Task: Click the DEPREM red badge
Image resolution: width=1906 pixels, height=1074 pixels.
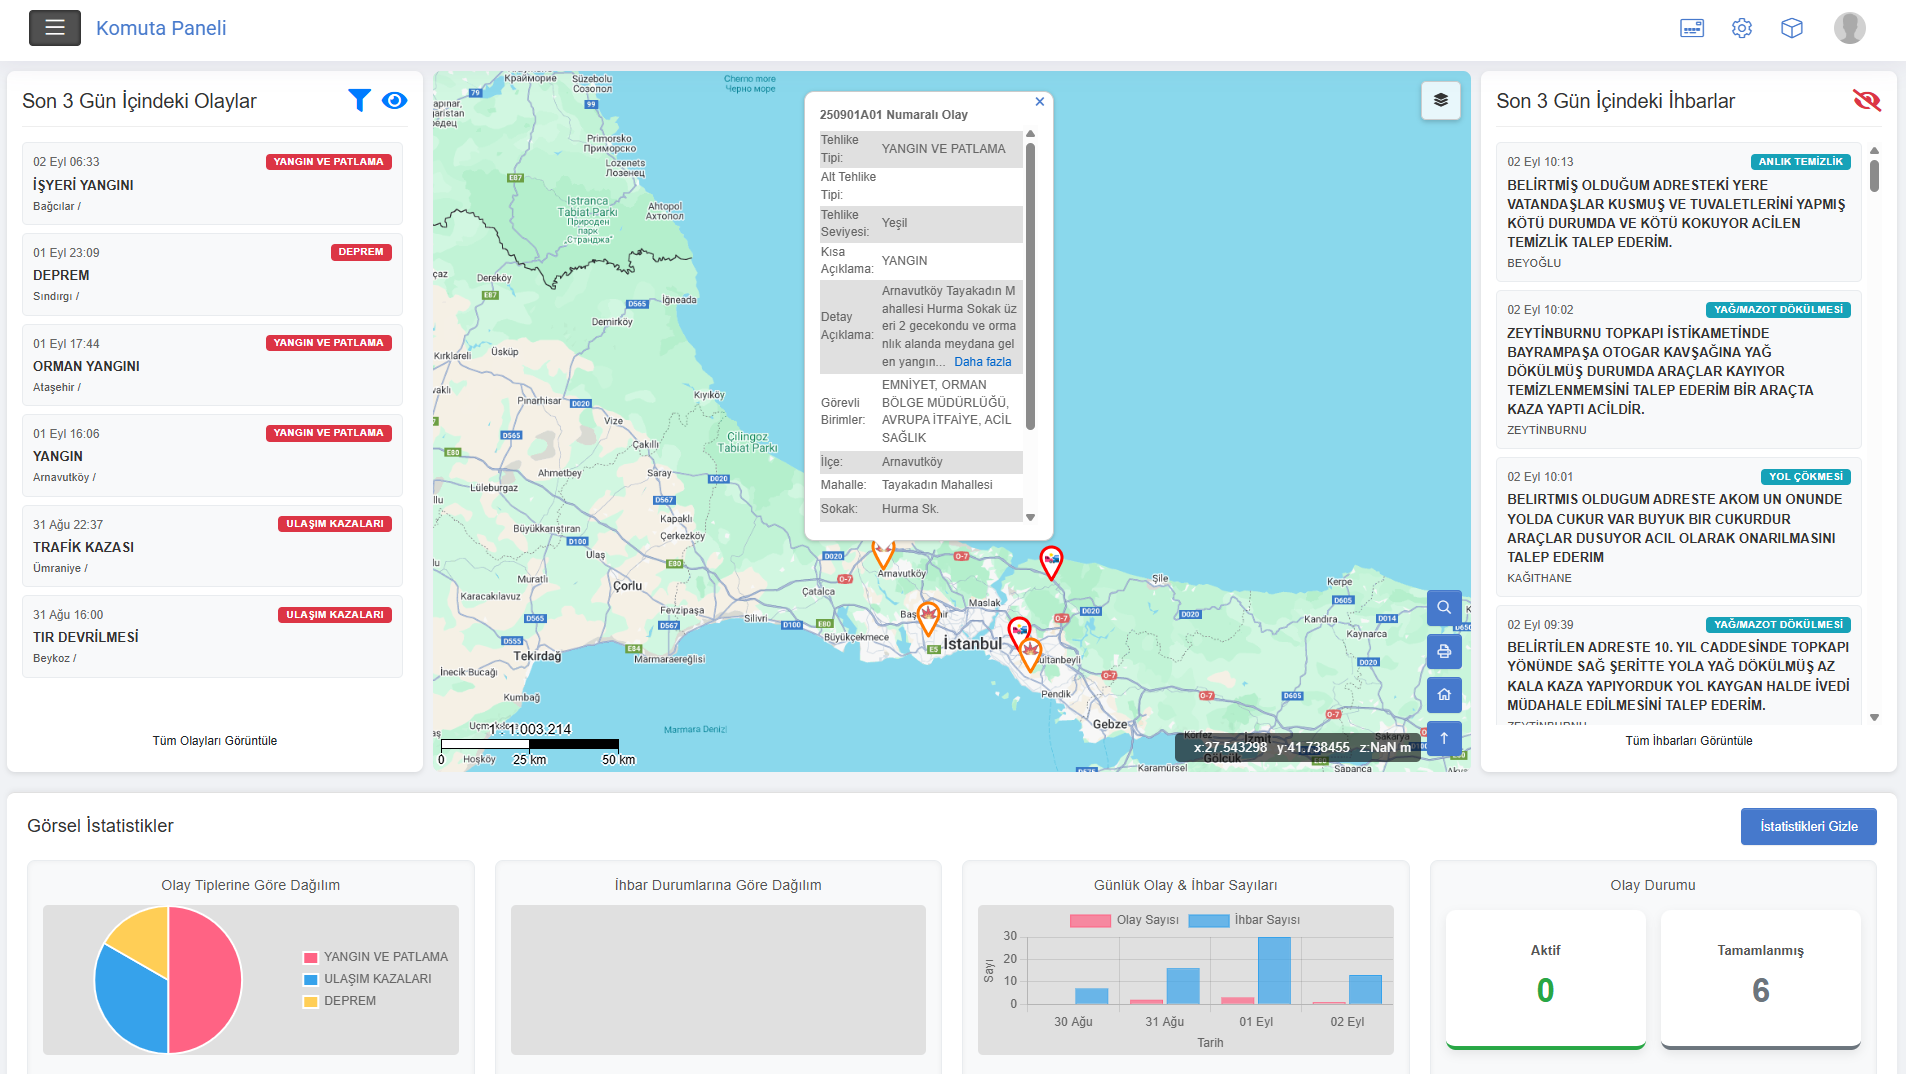Action: tap(361, 252)
